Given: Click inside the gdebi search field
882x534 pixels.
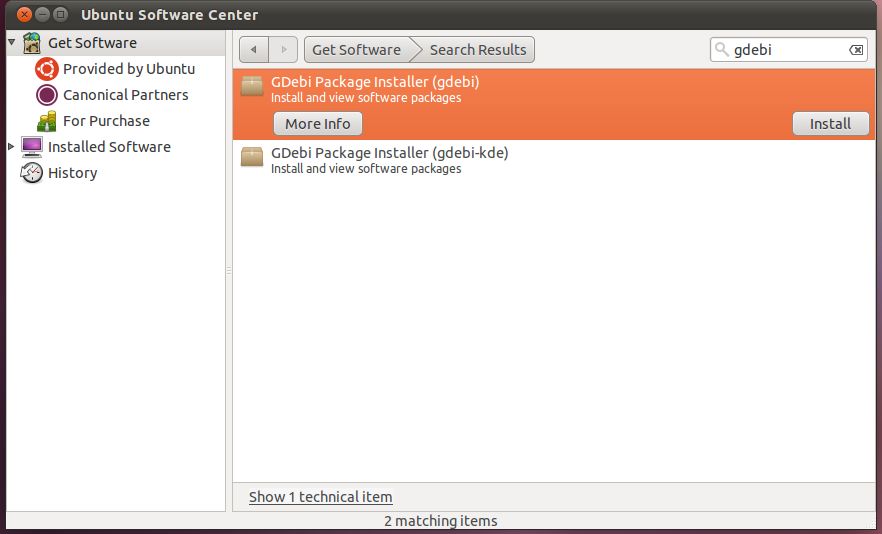Looking at the screenshot, I should [x=788, y=50].
